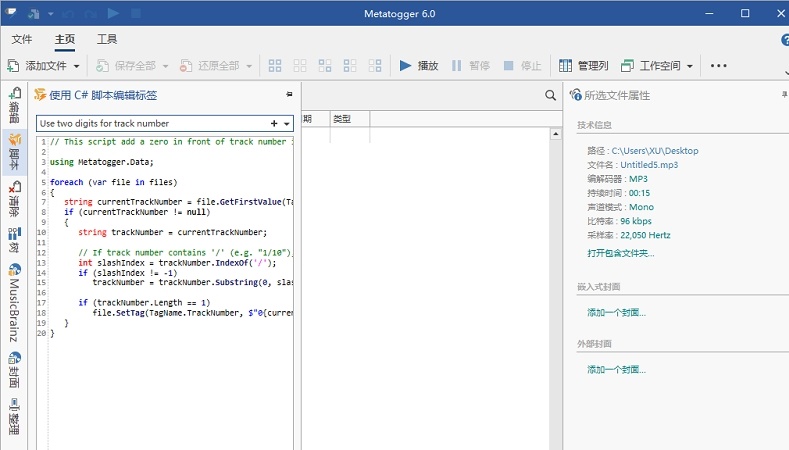This screenshot has height=450, width=789.
Task: Click 打开包含文件夹 link
Action: point(621,253)
